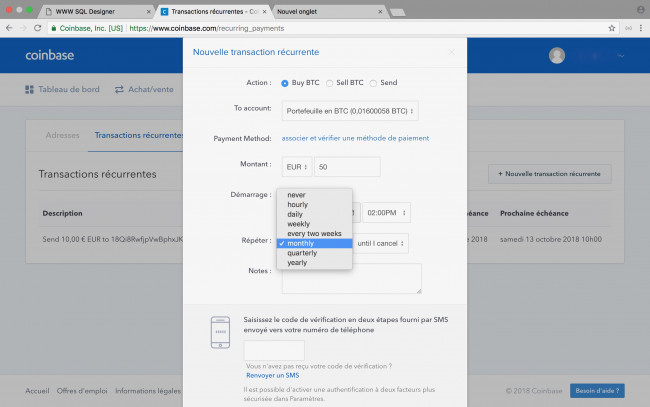This screenshot has width=650, height=407.
Task: Open Chrome's three-dot menu
Action: (x=641, y=28)
